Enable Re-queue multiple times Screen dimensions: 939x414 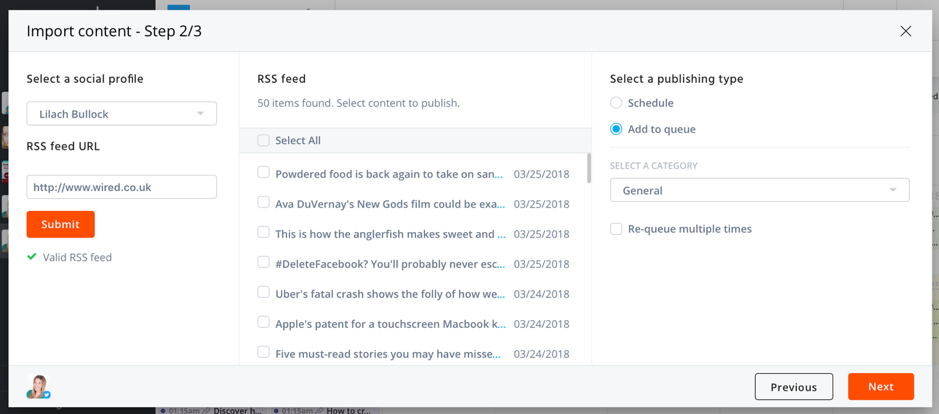coord(616,229)
